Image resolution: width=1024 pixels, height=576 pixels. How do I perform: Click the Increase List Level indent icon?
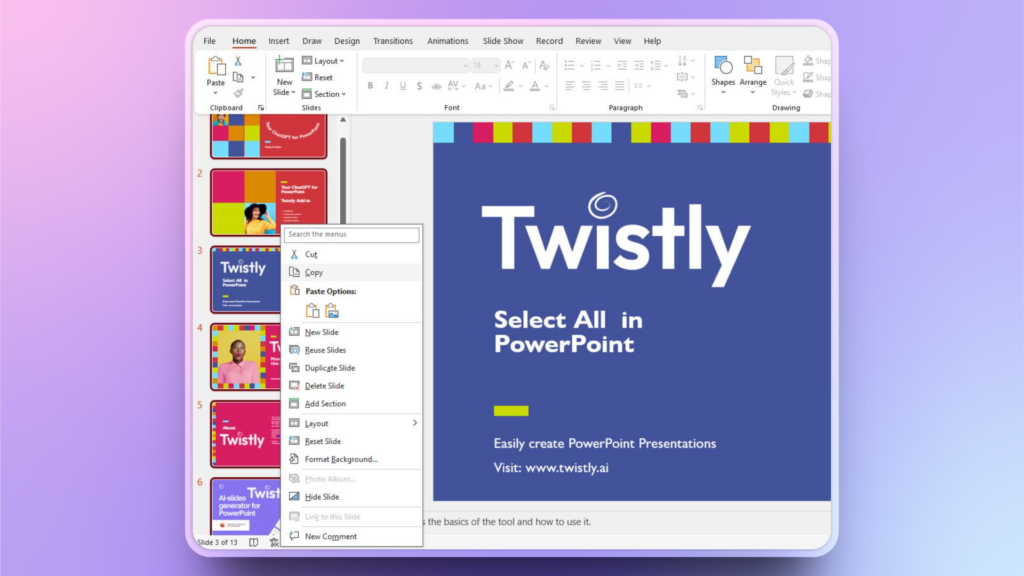(x=639, y=65)
